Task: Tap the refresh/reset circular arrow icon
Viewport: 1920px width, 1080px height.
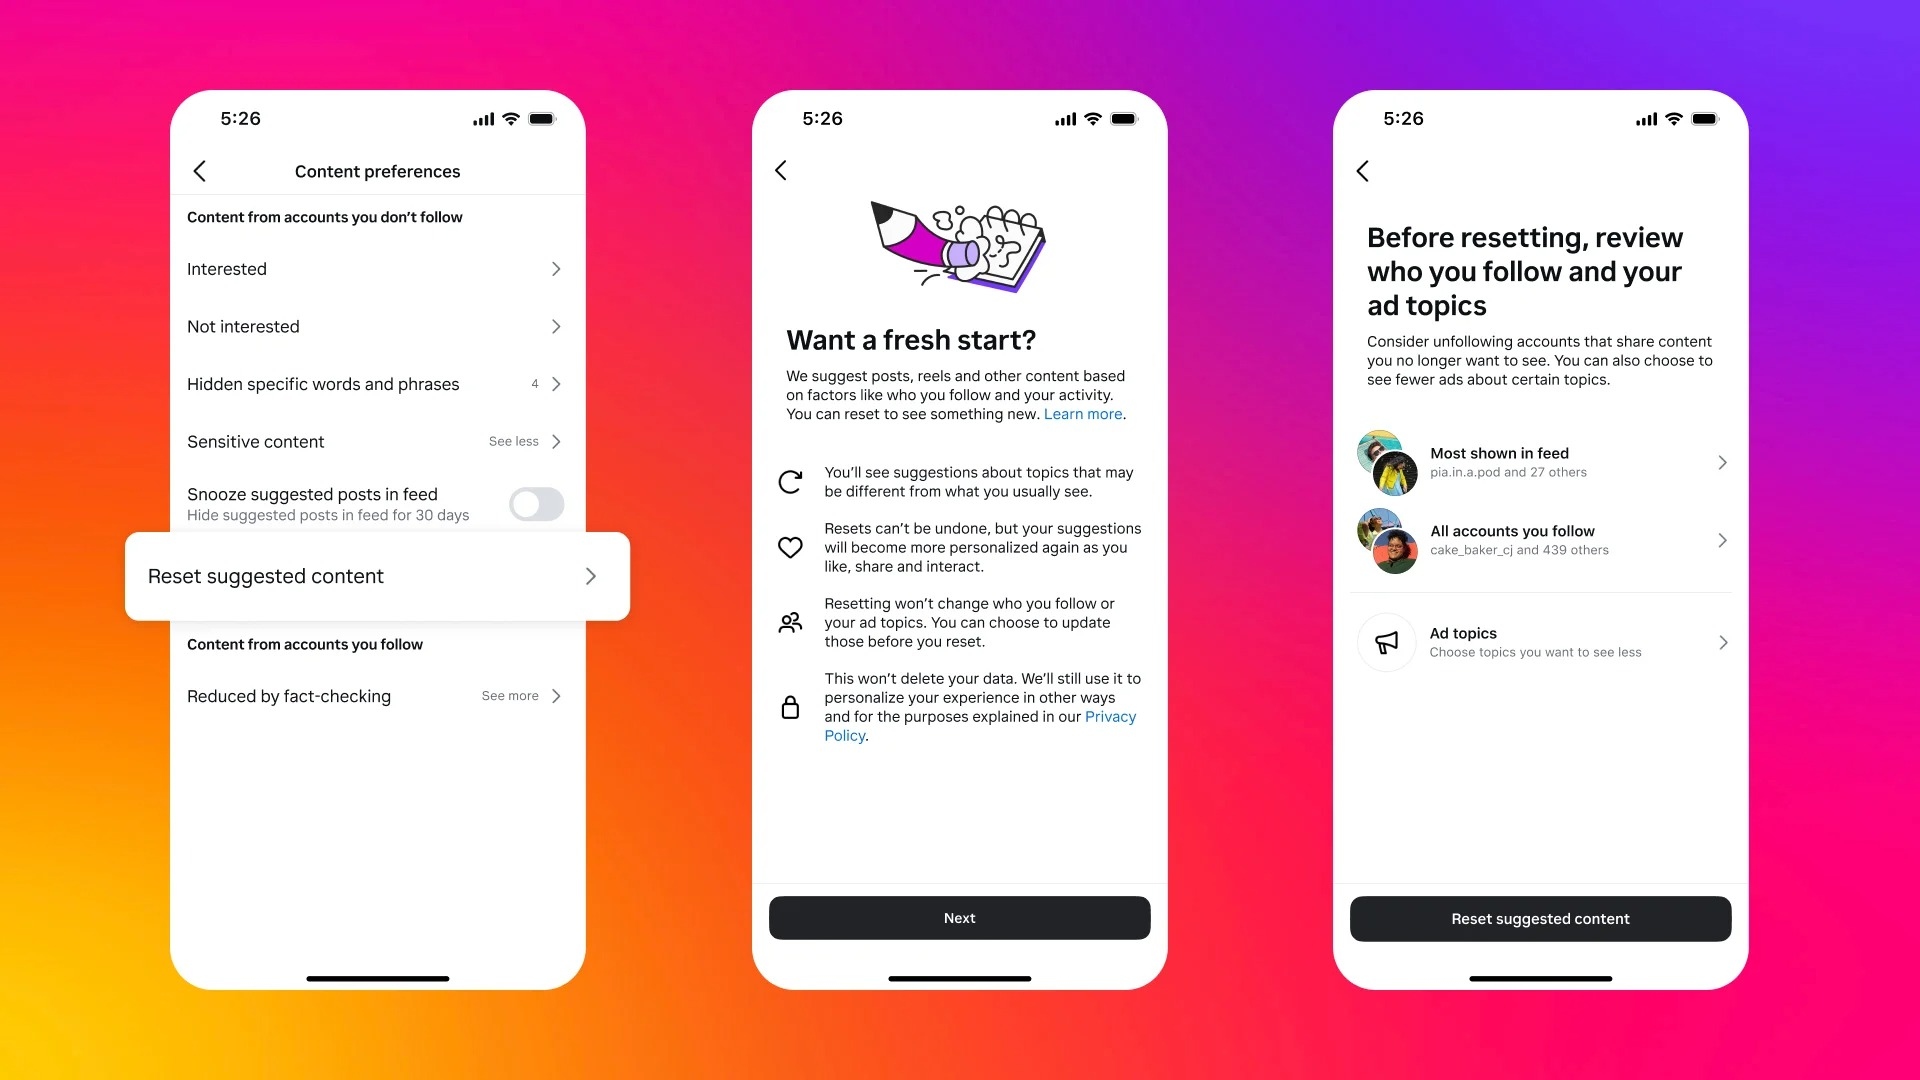Action: tap(793, 480)
